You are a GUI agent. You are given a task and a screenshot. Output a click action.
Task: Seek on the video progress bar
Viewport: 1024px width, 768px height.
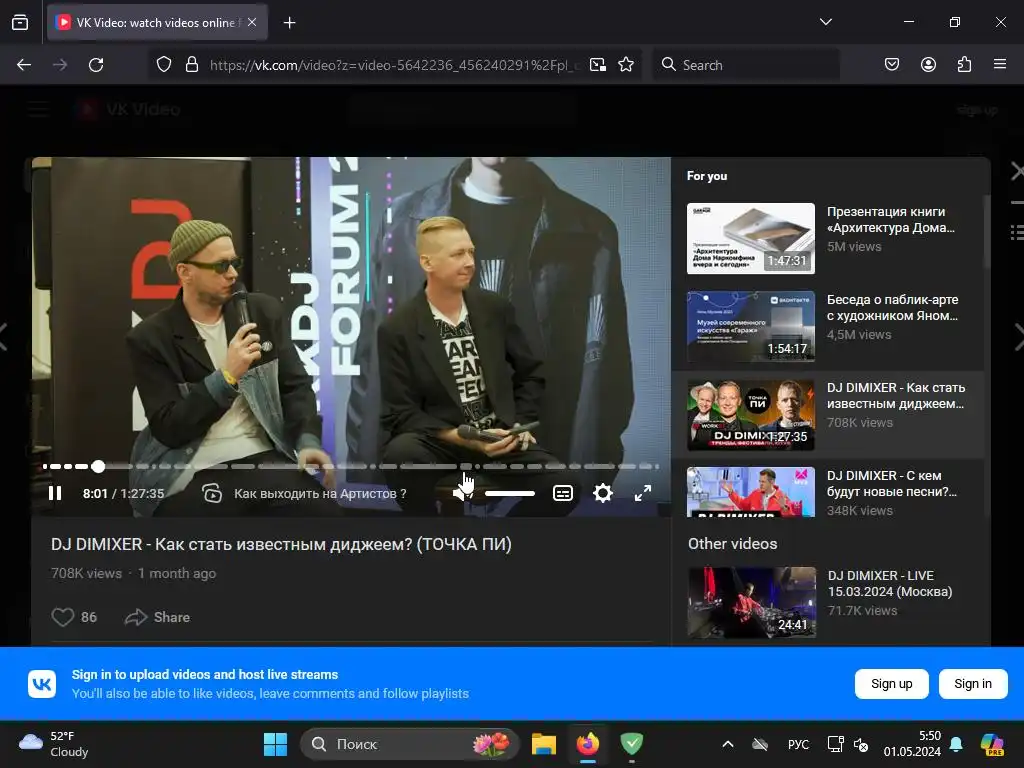351,466
